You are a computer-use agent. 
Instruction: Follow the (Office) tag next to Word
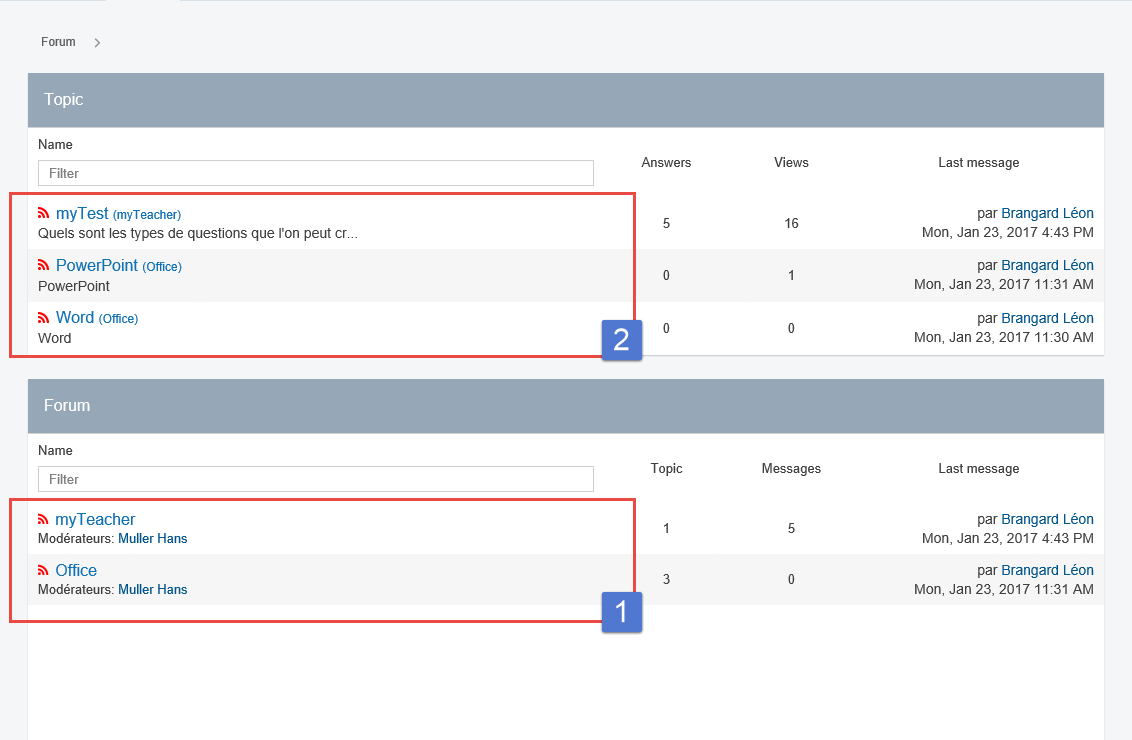(118, 319)
